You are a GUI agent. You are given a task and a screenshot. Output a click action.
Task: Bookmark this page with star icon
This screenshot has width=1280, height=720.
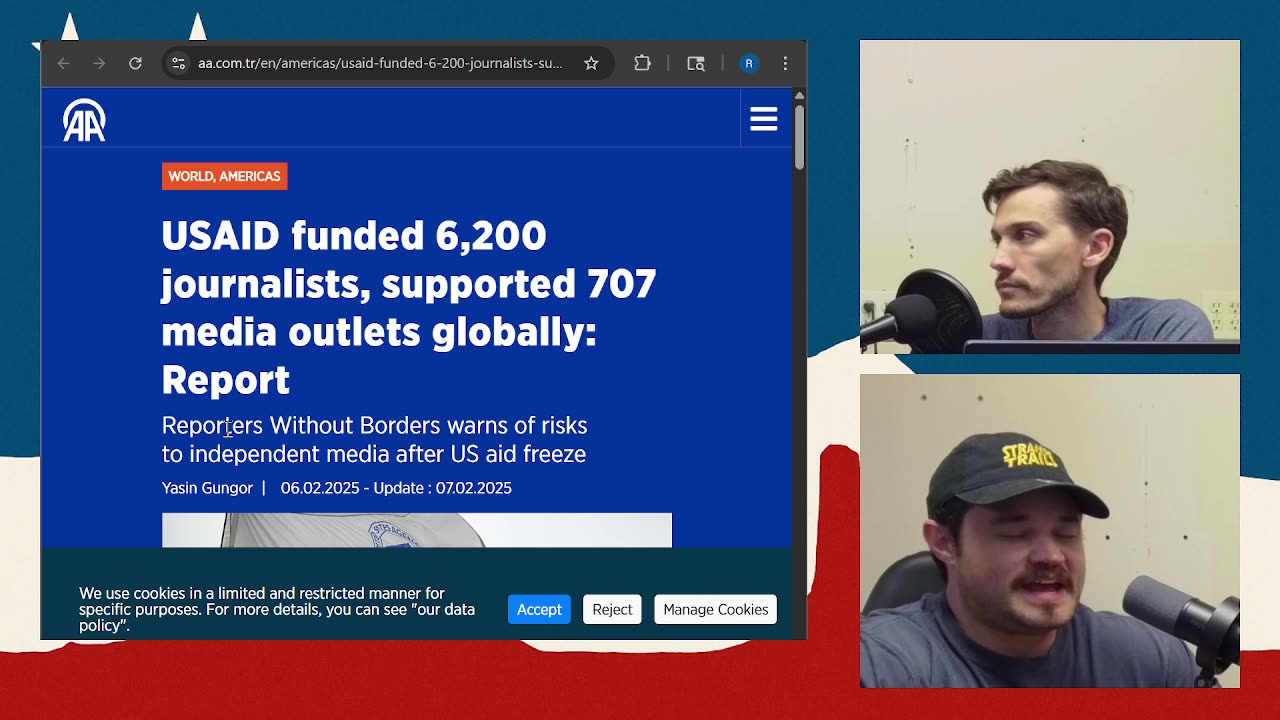[x=591, y=63]
